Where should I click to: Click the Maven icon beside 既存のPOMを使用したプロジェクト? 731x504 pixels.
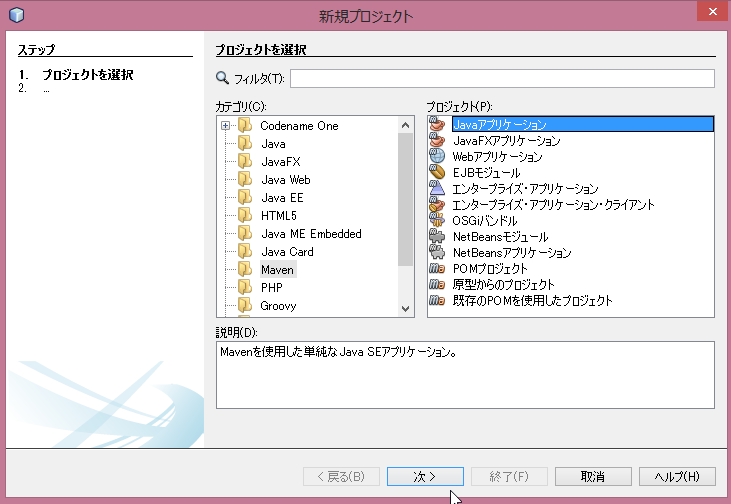click(x=437, y=300)
